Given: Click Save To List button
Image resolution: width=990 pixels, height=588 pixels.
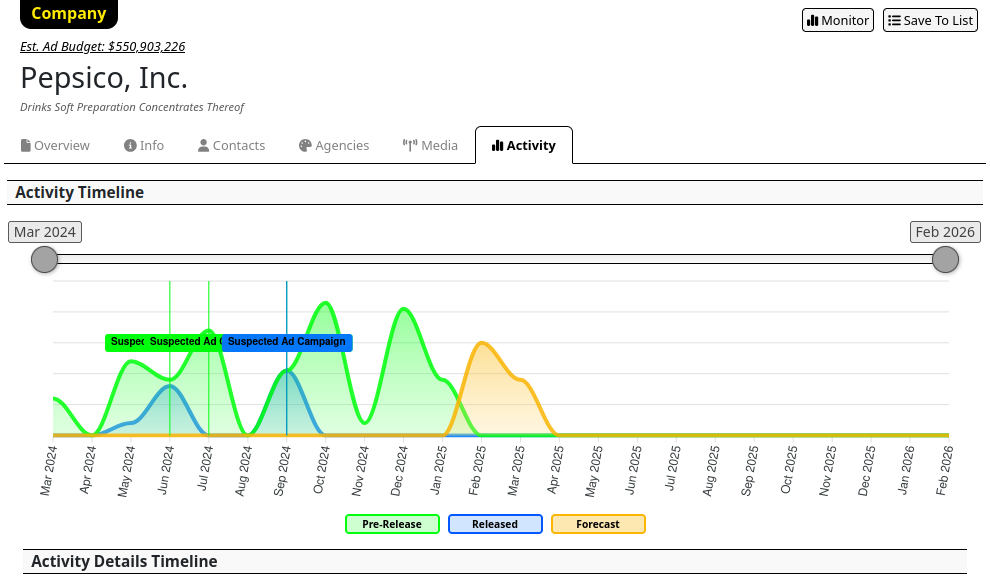Looking at the screenshot, I should pos(930,20).
